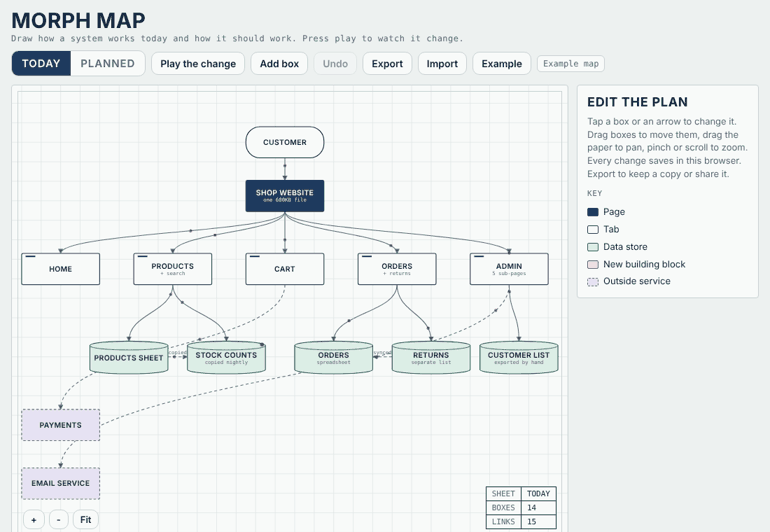
Task: Select the PRODUCTS tab box
Action: pos(173,269)
